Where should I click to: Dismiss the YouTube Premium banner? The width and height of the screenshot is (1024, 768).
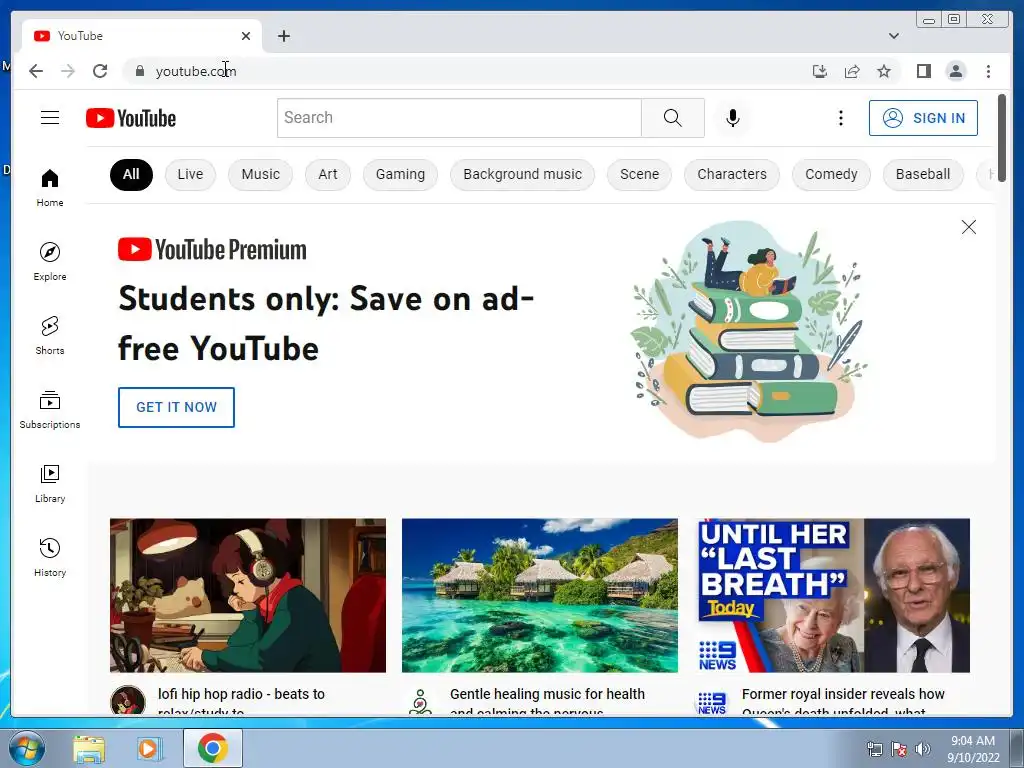(968, 227)
